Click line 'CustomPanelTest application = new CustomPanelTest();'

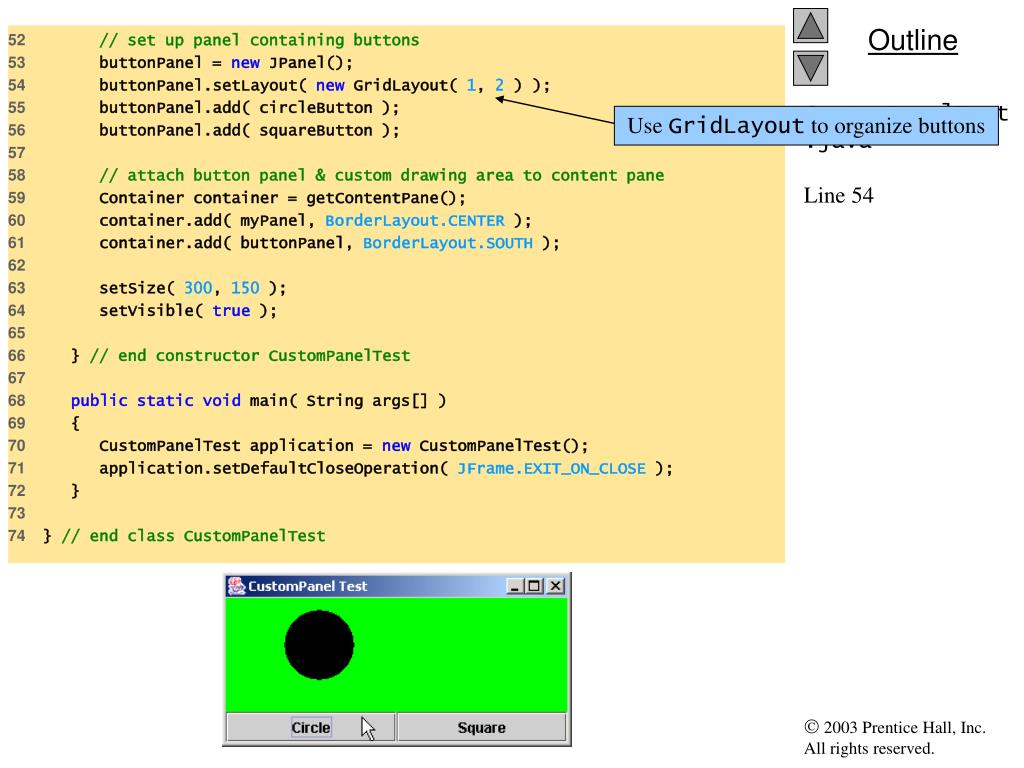(x=344, y=446)
